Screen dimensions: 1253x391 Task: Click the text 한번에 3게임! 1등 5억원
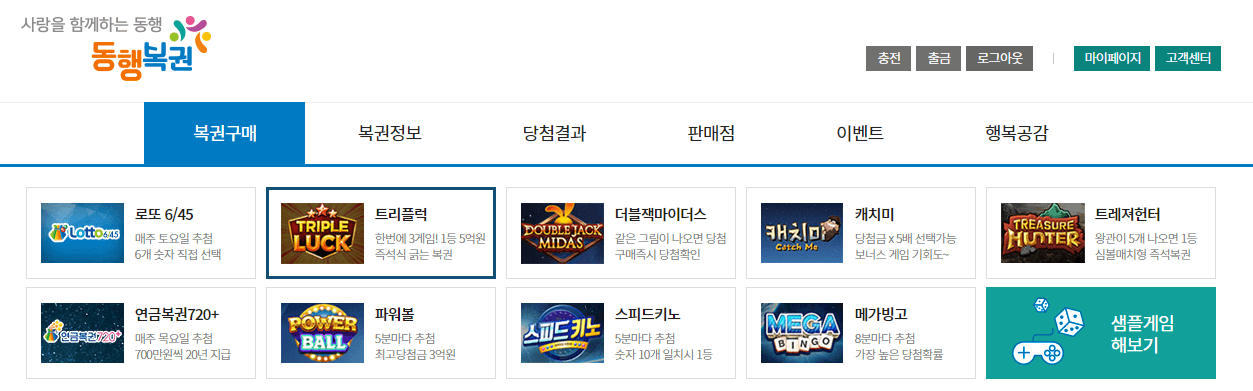click(x=430, y=238)
